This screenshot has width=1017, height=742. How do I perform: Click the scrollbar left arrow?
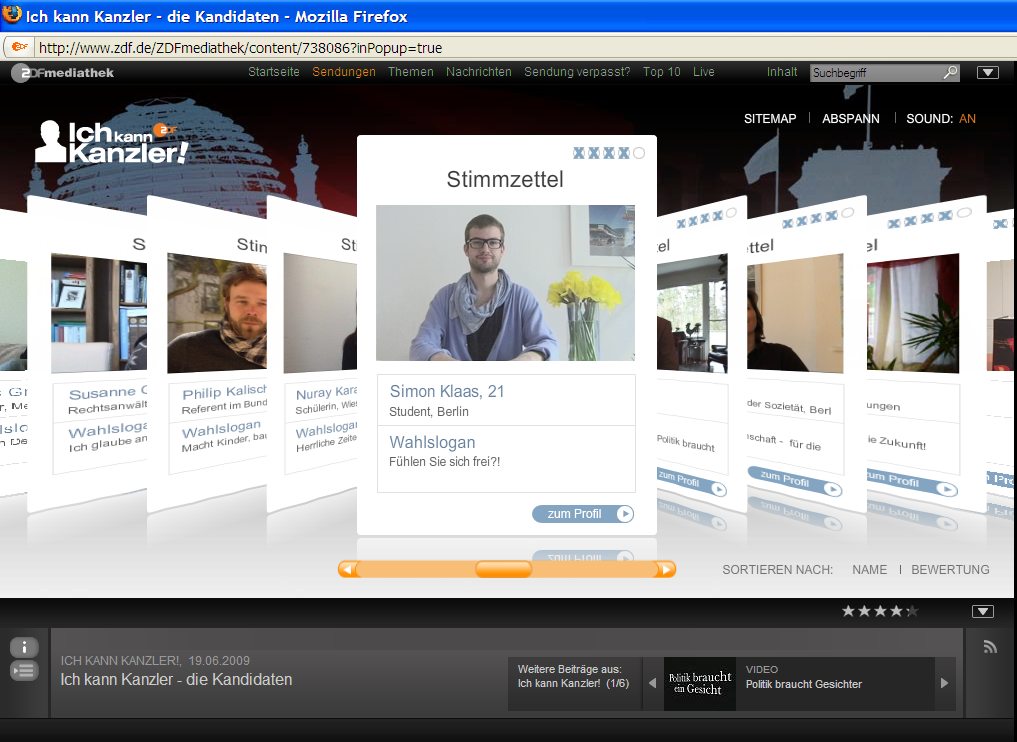point(347,569)
